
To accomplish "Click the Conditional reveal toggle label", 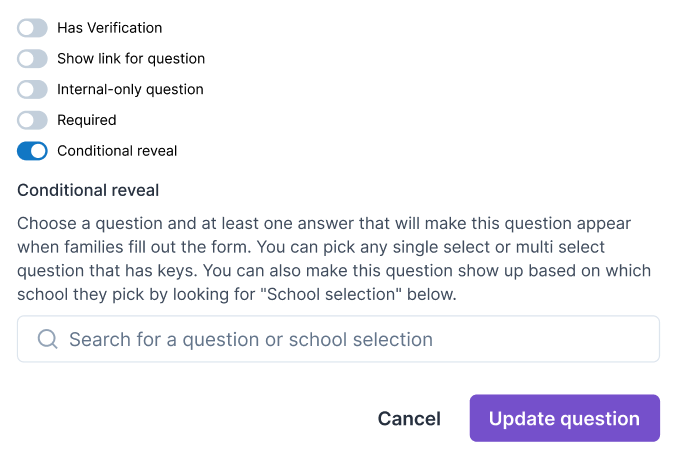I will (x=117, y=151).
